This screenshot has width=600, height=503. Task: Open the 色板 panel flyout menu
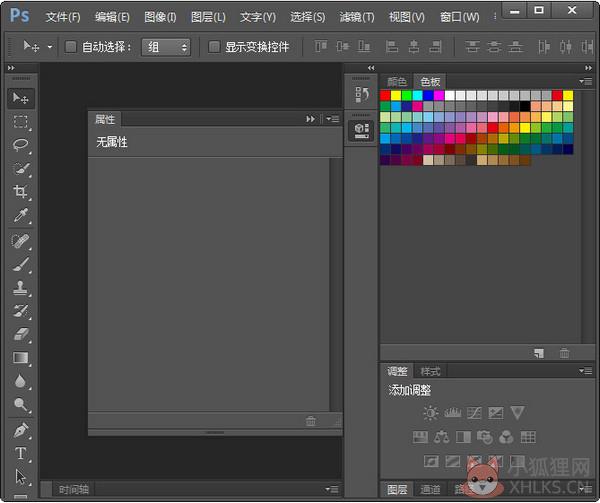point(585,81)
